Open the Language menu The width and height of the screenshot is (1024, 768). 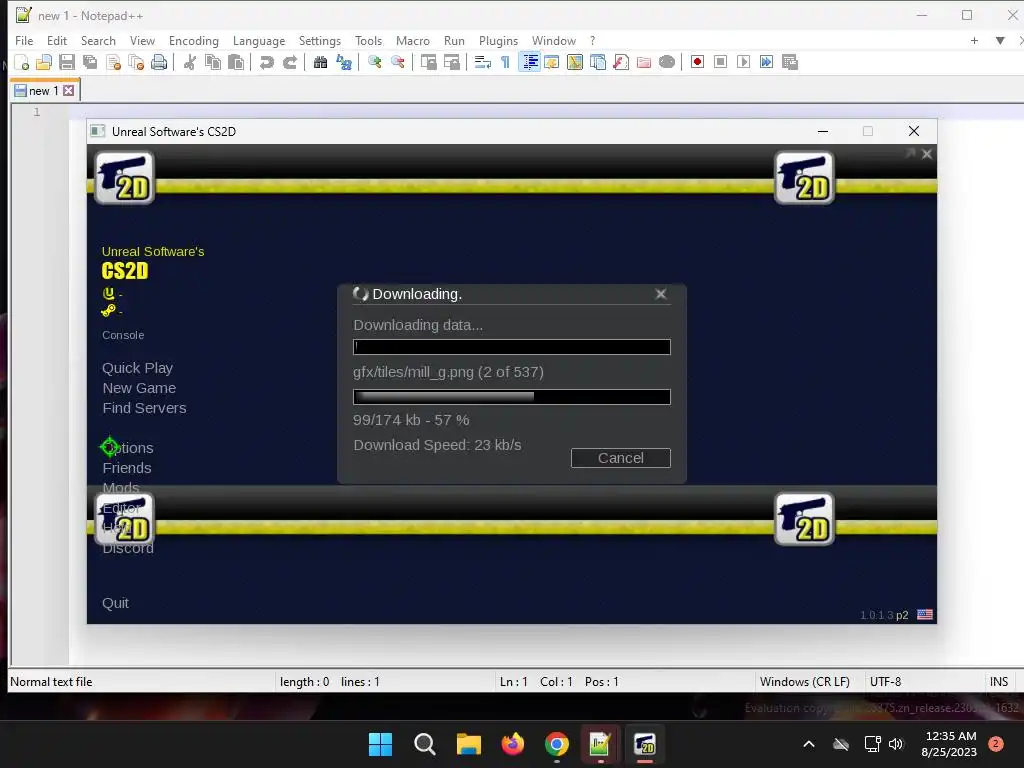coord(259,40)
